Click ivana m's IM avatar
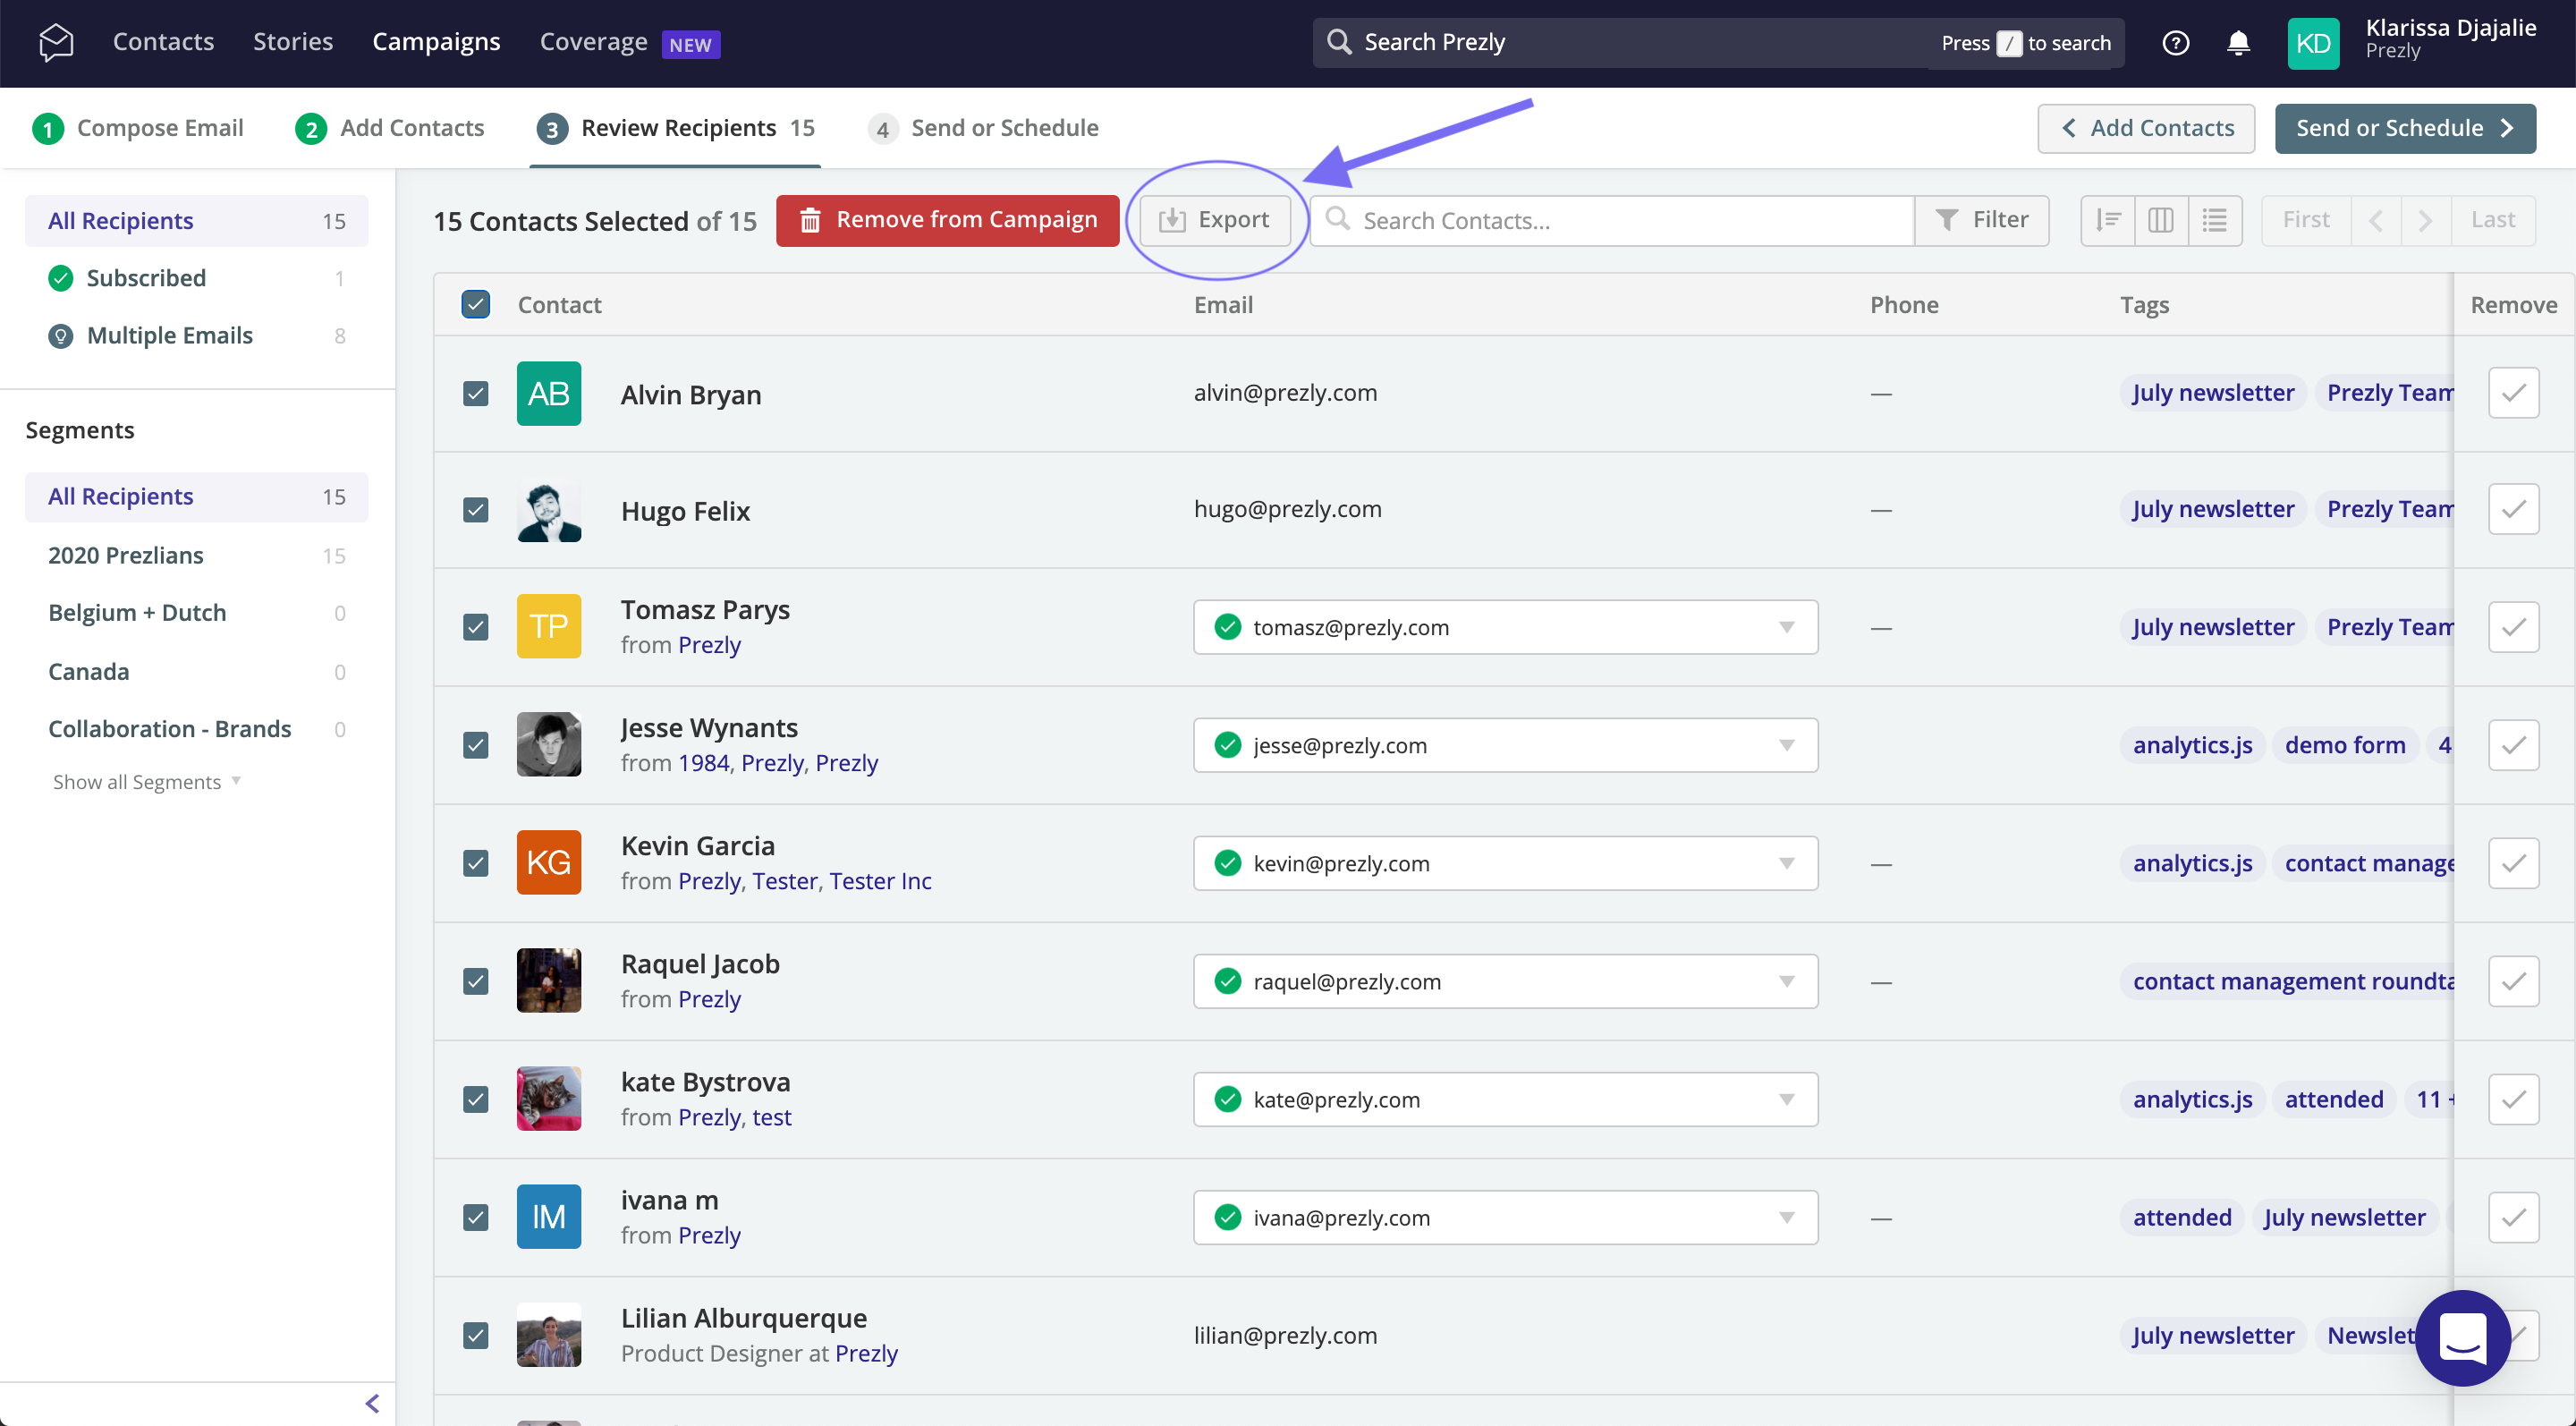This screenshot has width=2576, height=1426. point(549,1217)
